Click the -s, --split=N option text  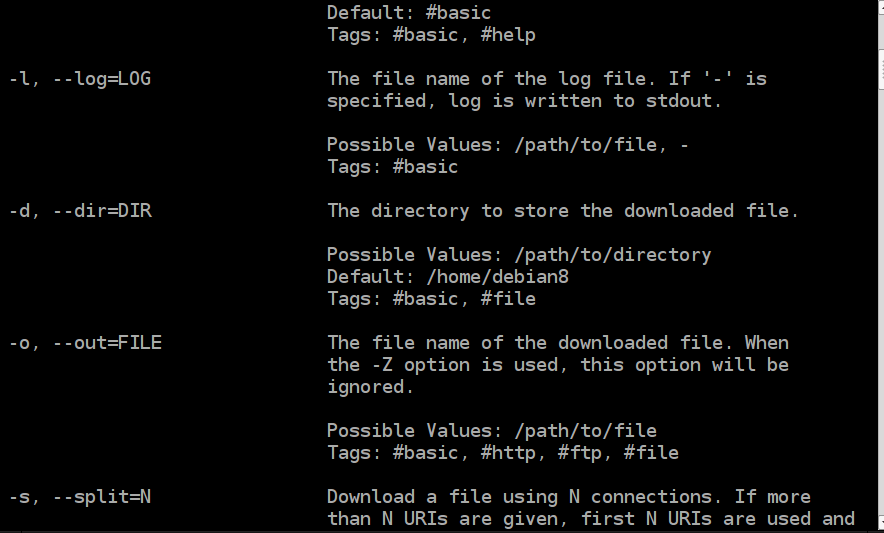(x=79, y=497)
